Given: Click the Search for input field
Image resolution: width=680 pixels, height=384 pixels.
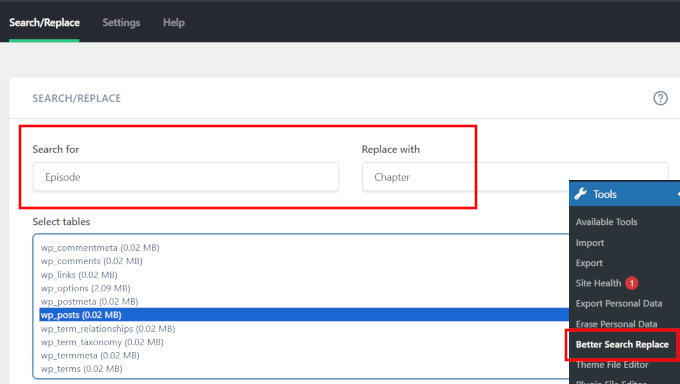Looking at the screenshot, I should [186, 177].
